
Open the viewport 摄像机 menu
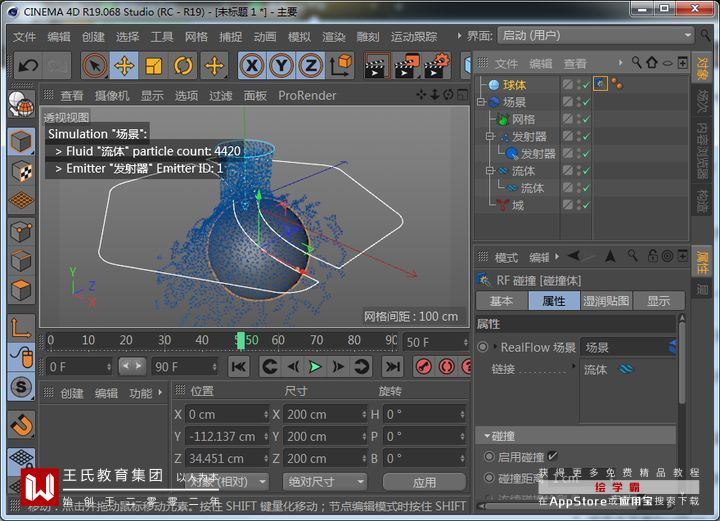click(112, 95)
